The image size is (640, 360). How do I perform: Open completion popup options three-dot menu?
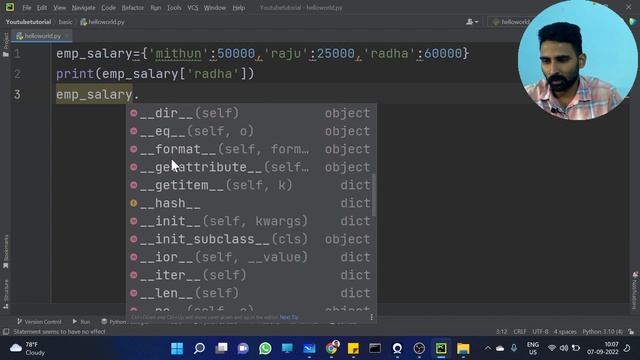(371, 317)
